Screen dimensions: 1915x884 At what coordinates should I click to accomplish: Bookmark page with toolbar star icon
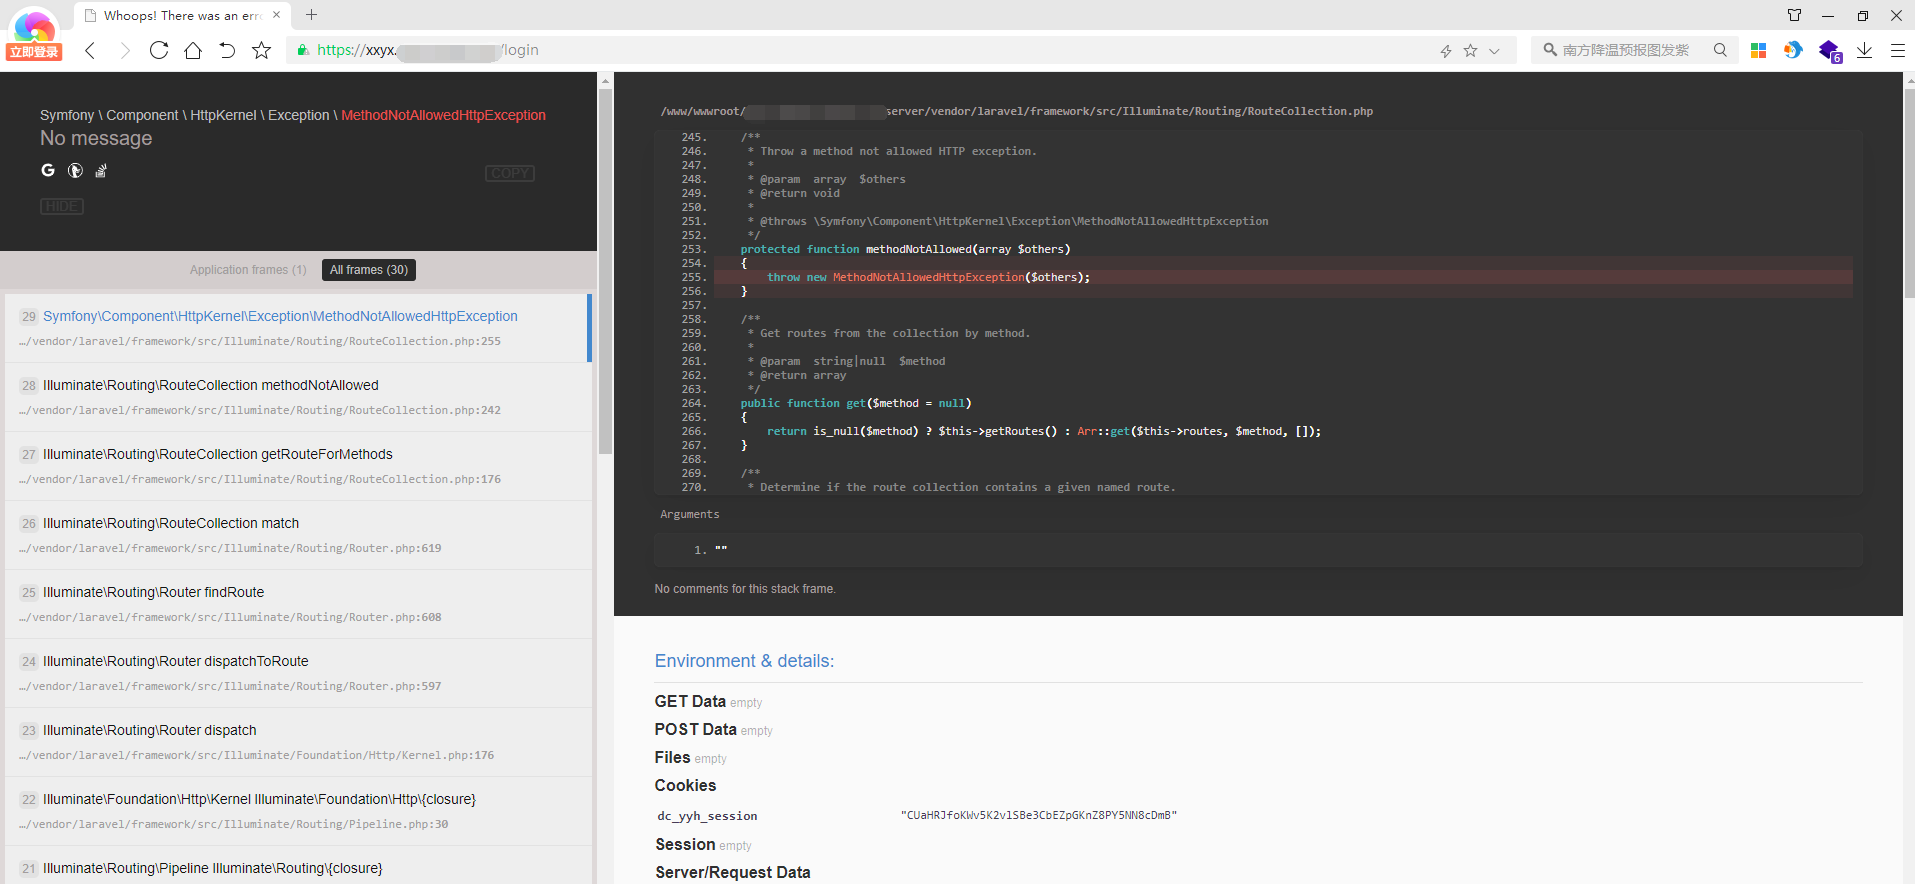[261, 50]
